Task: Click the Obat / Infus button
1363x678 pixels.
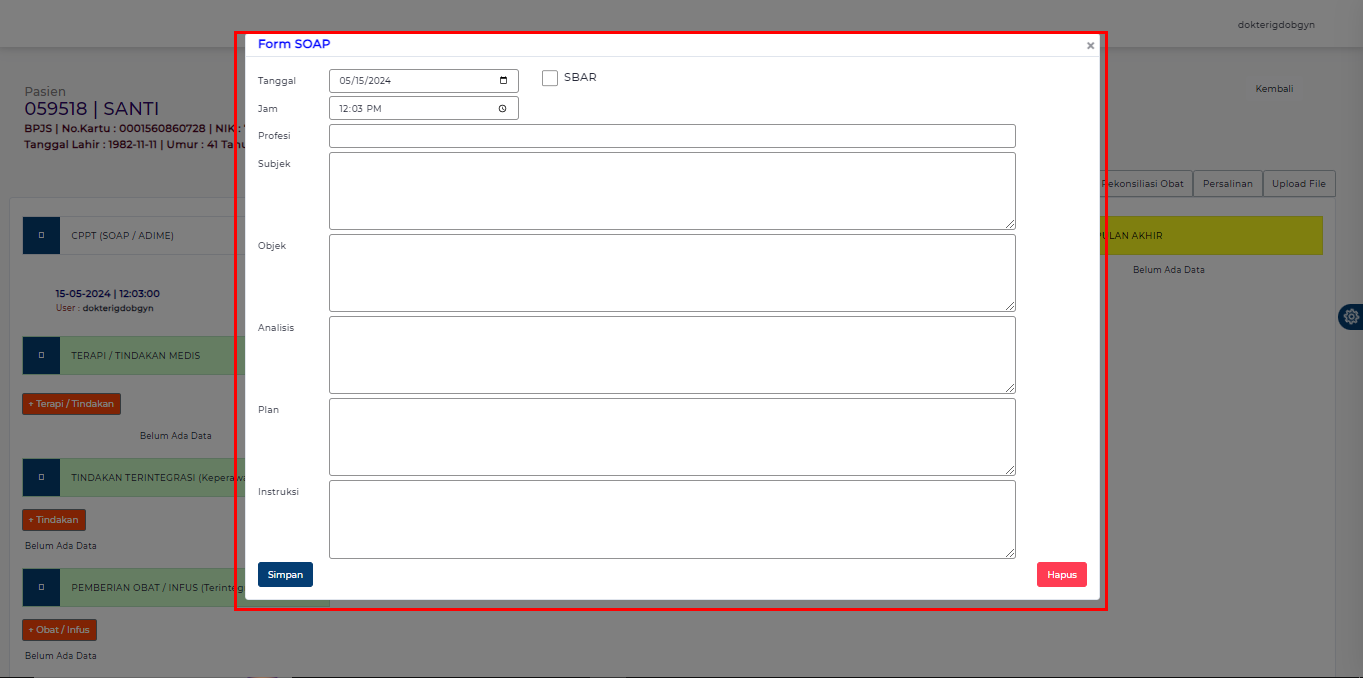Action: point(59,629)
